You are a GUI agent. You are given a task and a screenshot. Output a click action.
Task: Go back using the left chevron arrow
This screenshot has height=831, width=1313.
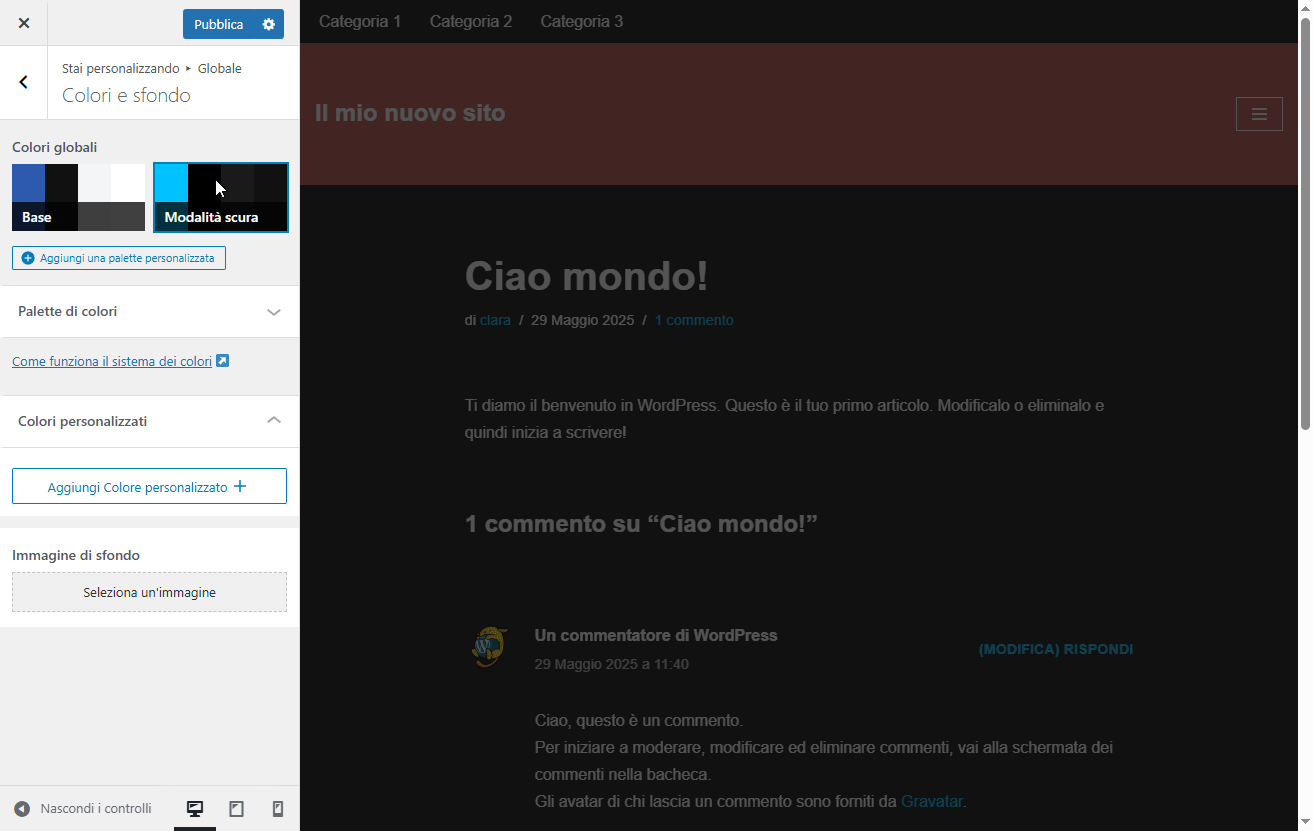pyautogui.click(x=24, y=82)
